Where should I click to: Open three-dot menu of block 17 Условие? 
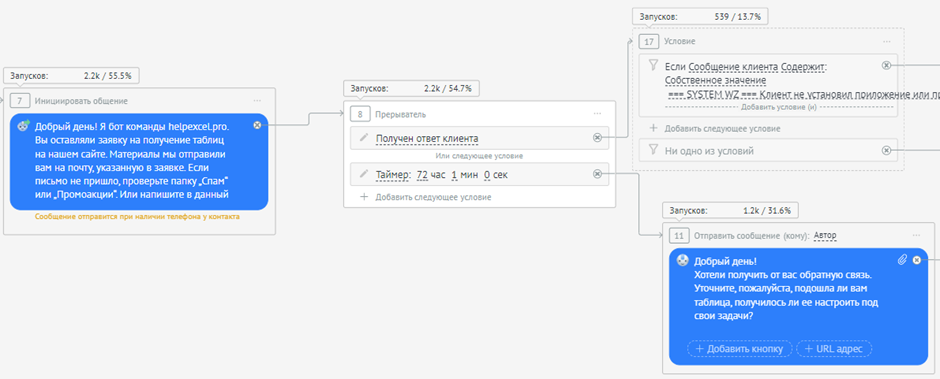coord(886,41)
